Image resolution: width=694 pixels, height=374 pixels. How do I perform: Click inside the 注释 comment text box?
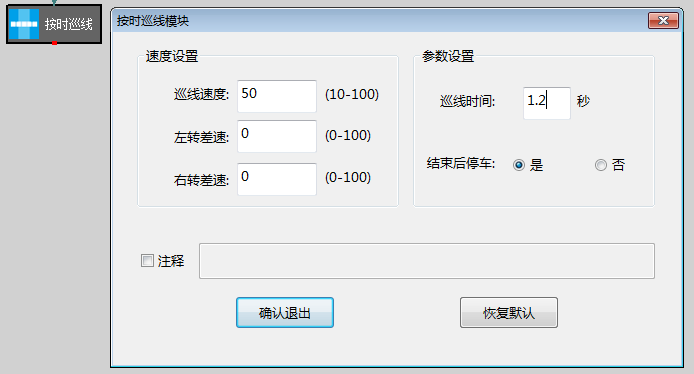coord(427,261)
